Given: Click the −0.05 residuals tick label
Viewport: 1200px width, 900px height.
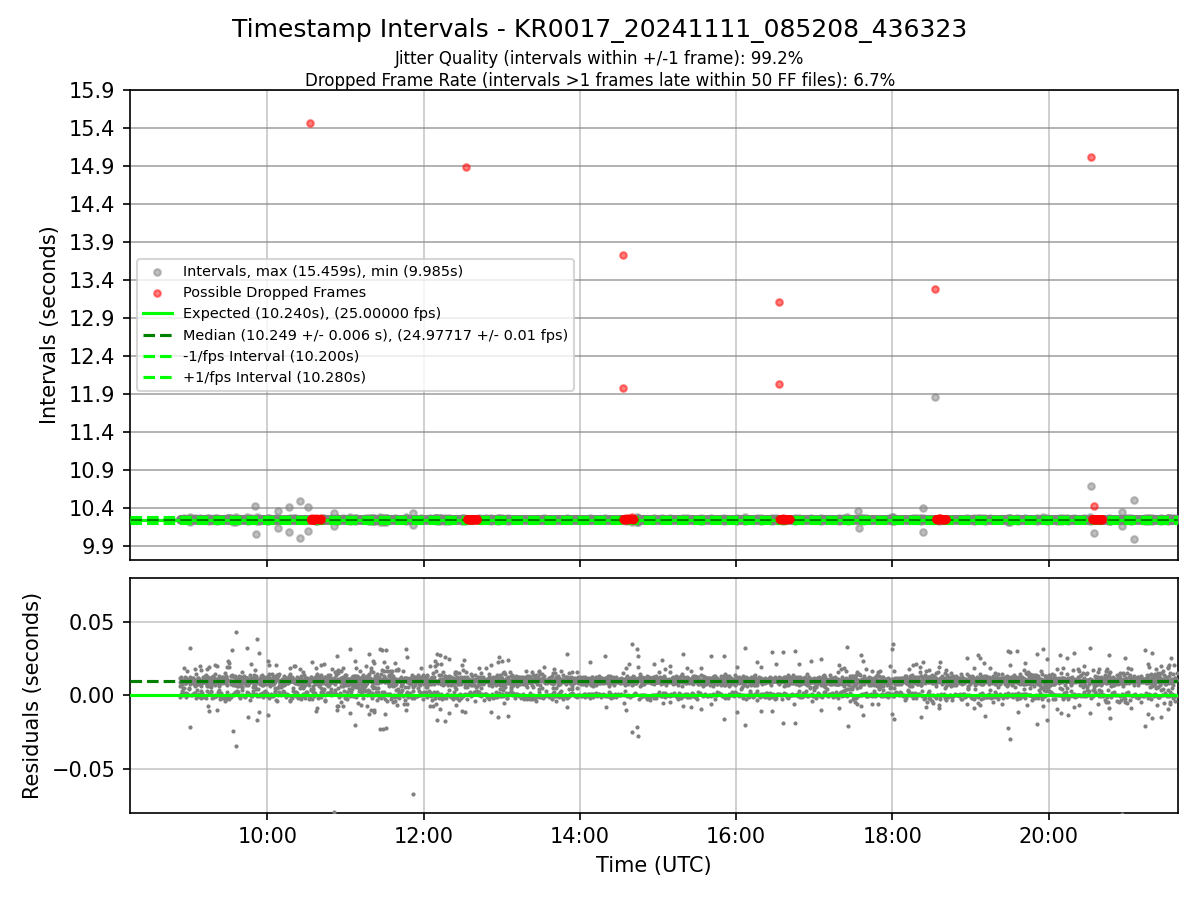Looking at the screenshot, I should pos(84,770).
